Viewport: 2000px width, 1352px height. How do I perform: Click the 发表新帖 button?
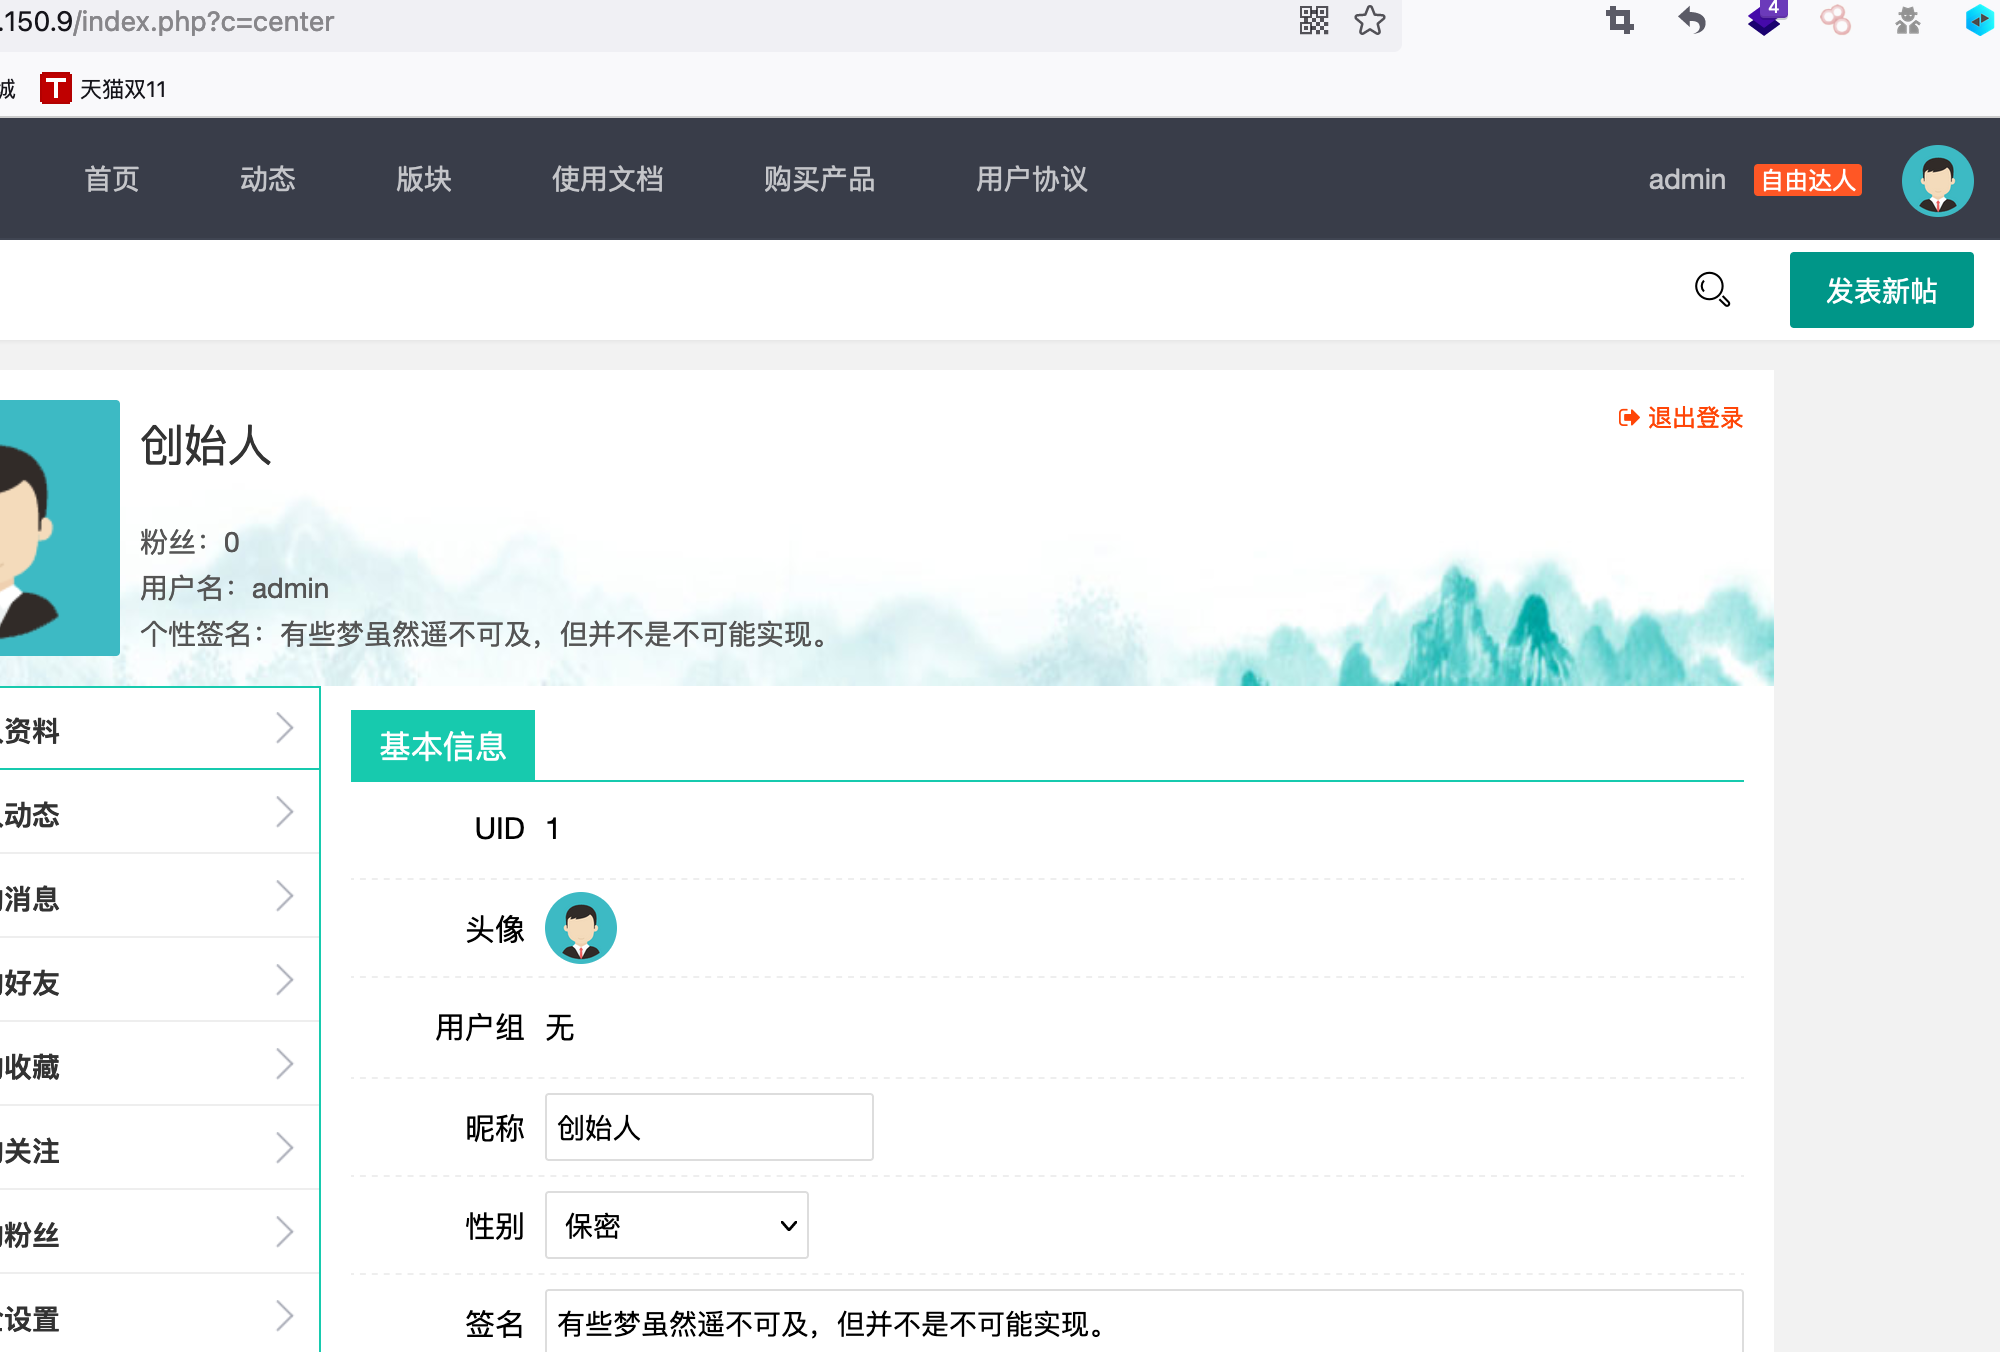tap(1881, 290)
